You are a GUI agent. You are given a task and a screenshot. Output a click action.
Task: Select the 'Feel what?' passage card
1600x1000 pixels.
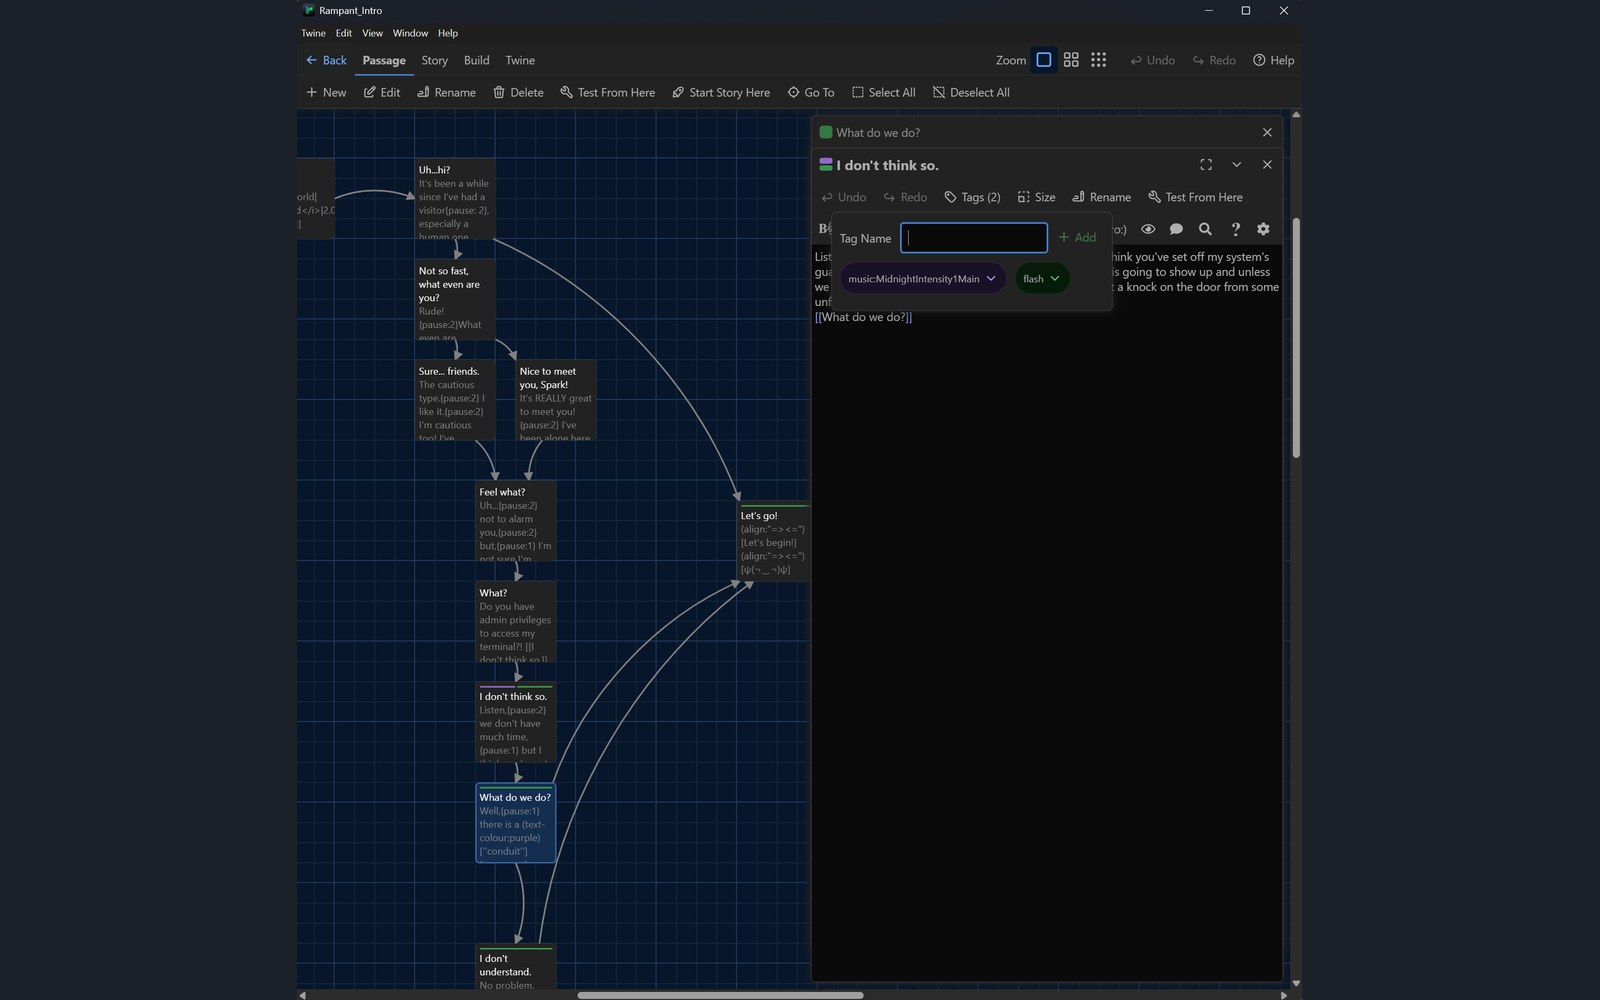(516, 521)
